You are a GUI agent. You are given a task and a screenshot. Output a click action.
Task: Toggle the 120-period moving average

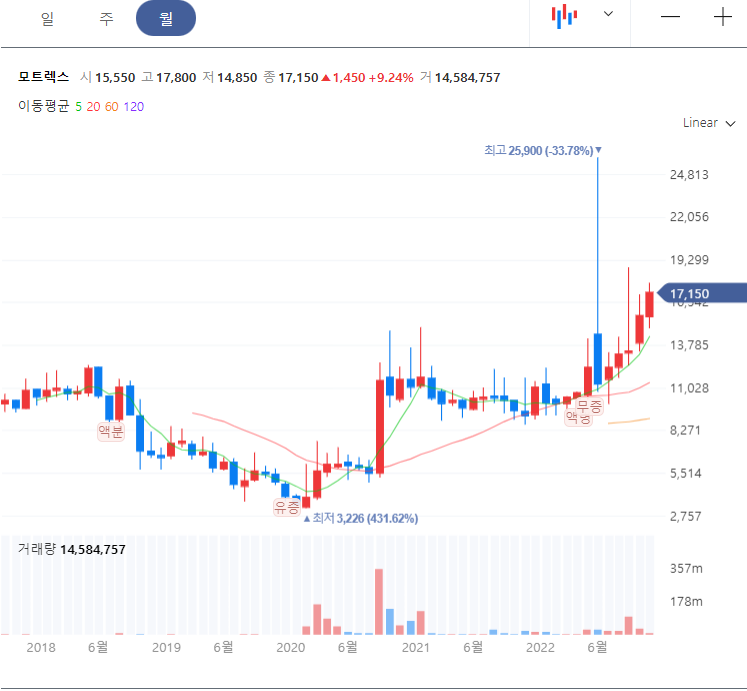coord(134,107)
